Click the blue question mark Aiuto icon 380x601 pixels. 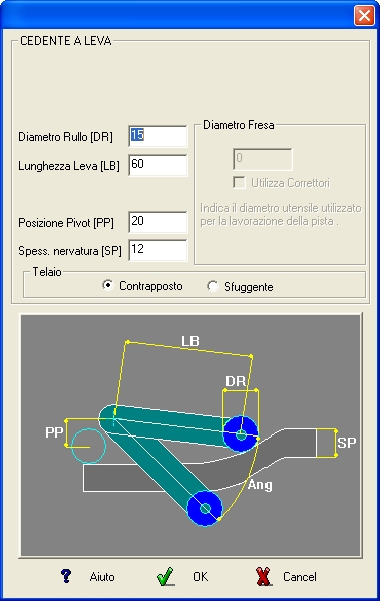[x=66, y=576]
